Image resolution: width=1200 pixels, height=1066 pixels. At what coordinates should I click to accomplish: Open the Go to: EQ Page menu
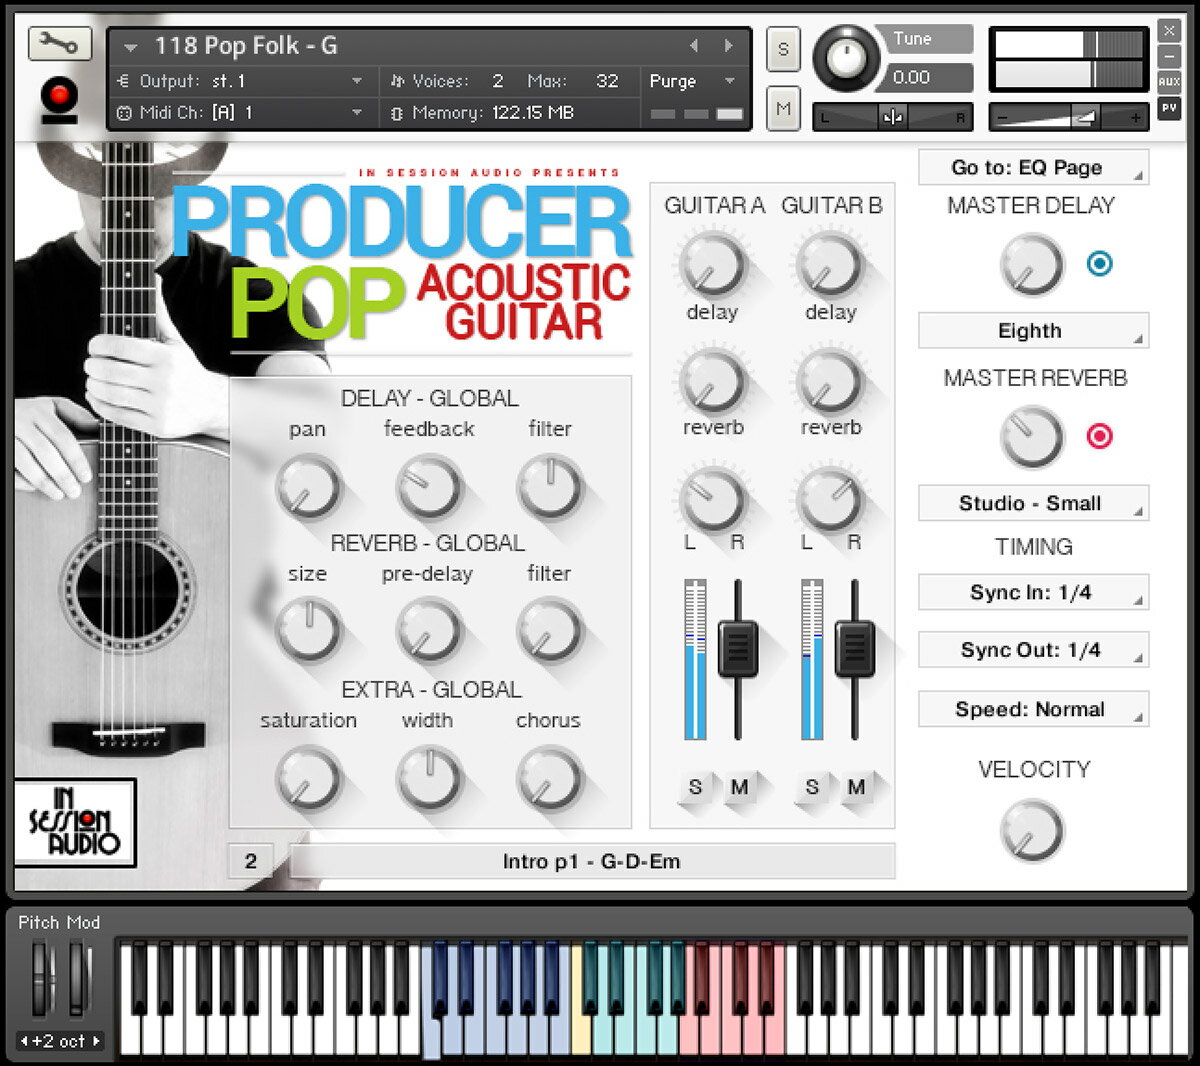point(1032,168)
